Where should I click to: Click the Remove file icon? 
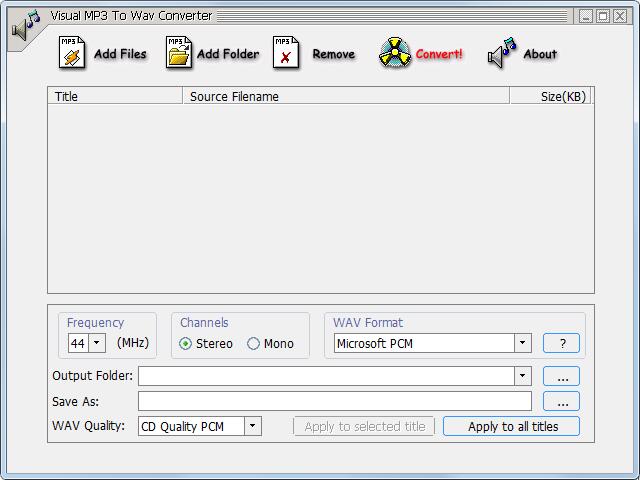pos(286,53)
